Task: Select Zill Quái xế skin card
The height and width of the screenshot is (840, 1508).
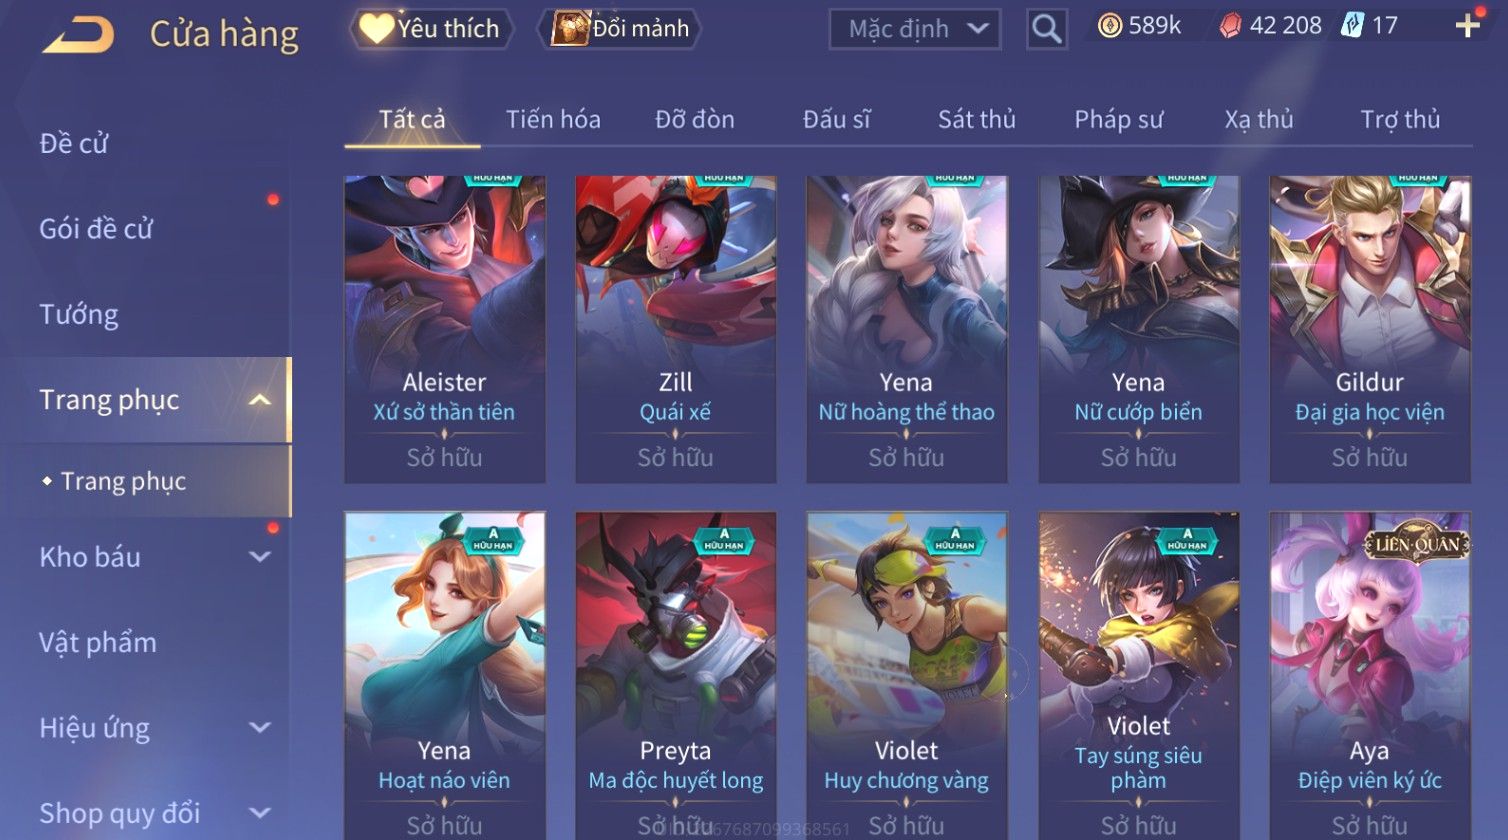Action: point(675,330)
